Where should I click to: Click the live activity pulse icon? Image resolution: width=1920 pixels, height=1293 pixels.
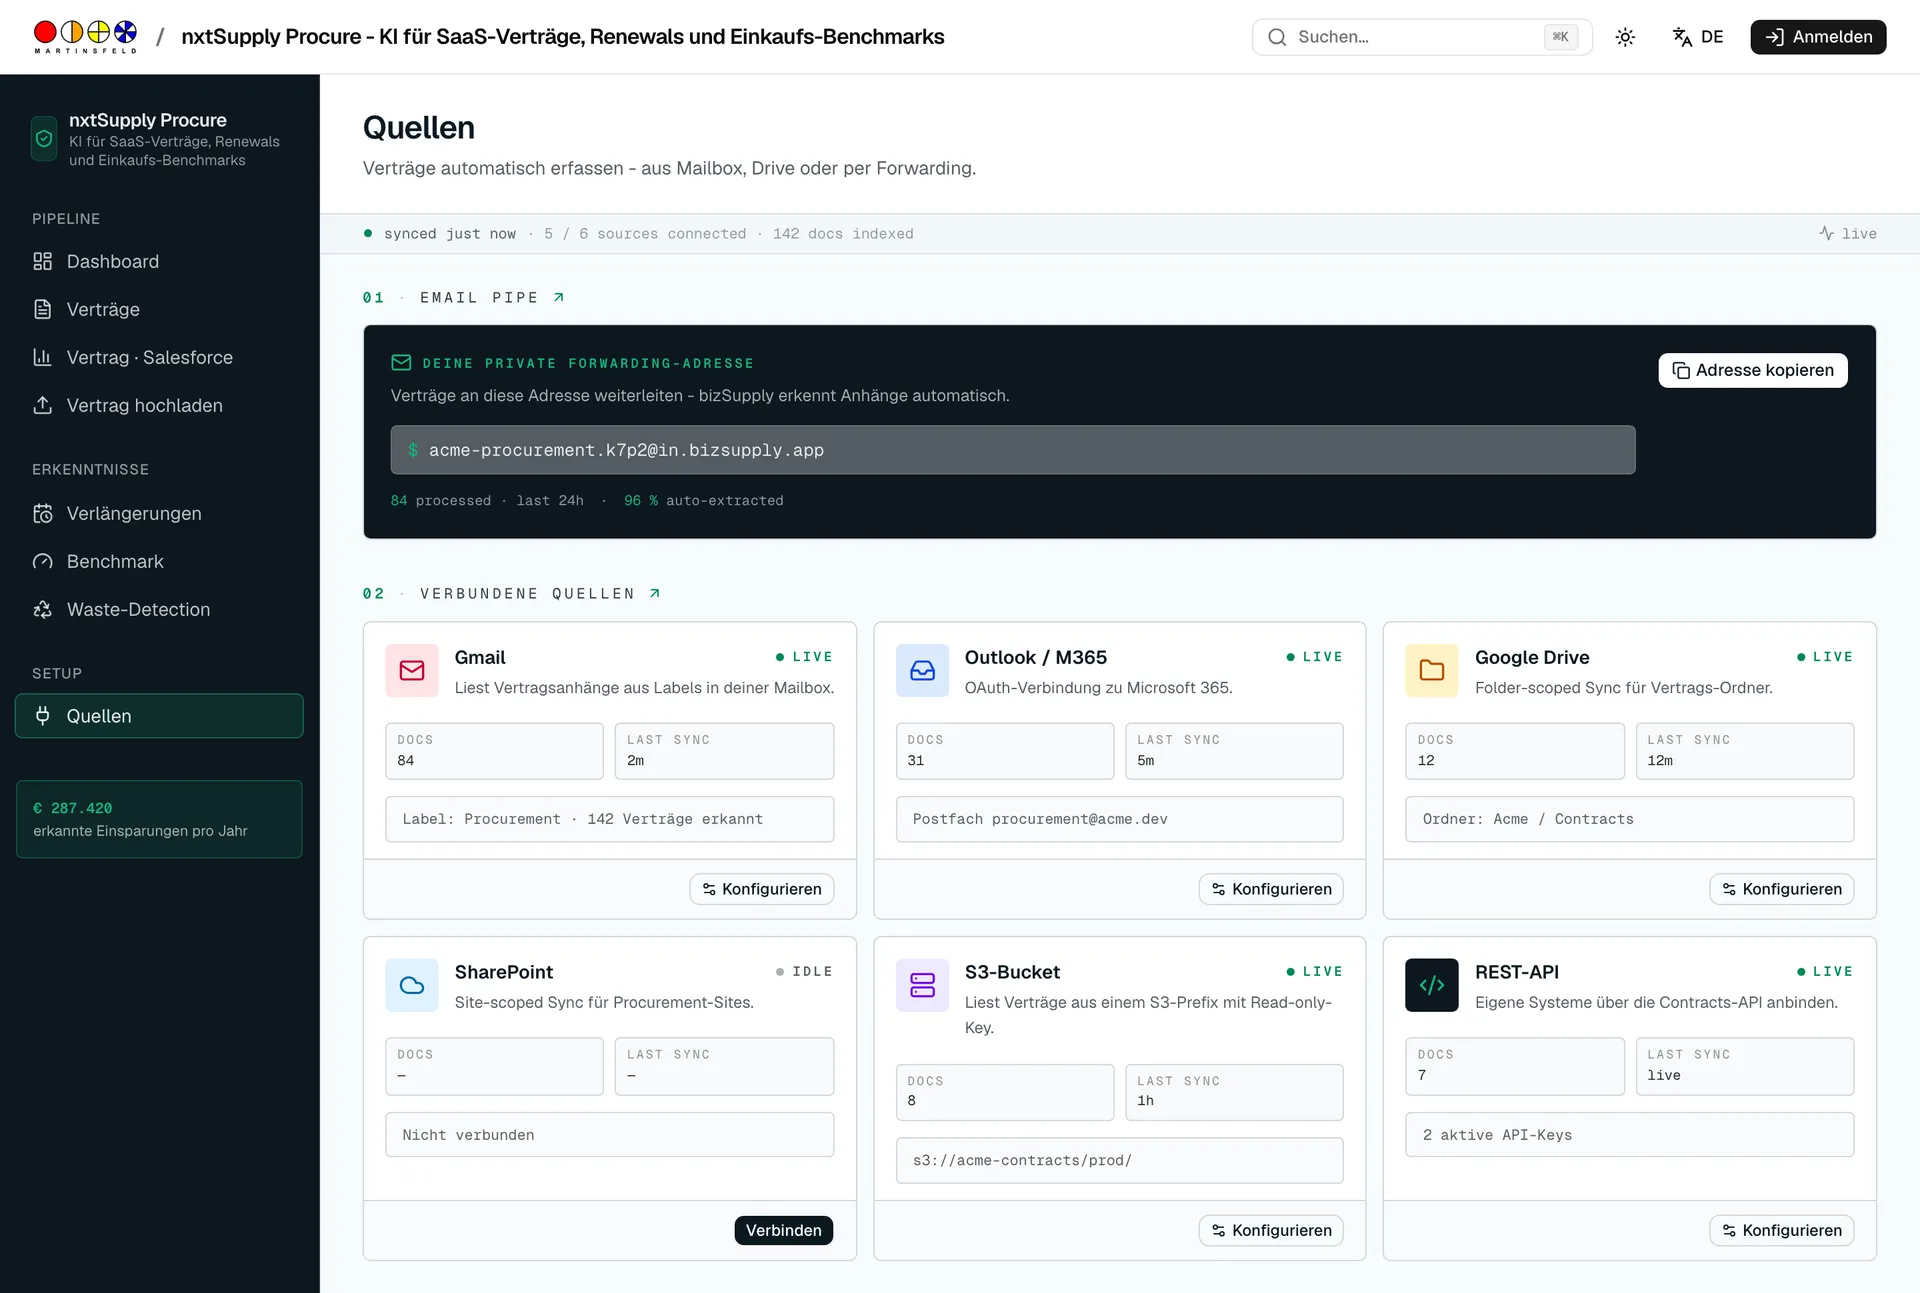tap(1826, 233)
